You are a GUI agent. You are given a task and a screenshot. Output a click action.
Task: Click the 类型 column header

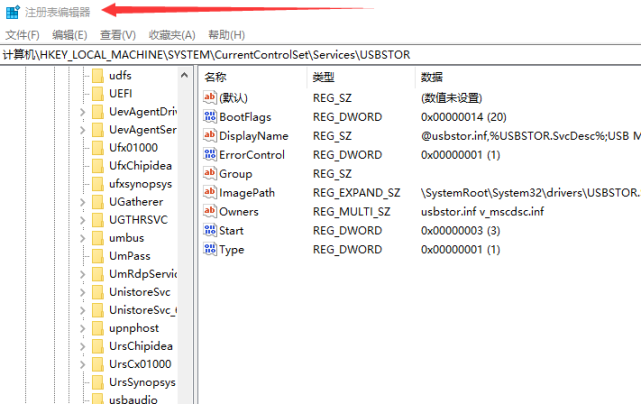tap(323, 77)
